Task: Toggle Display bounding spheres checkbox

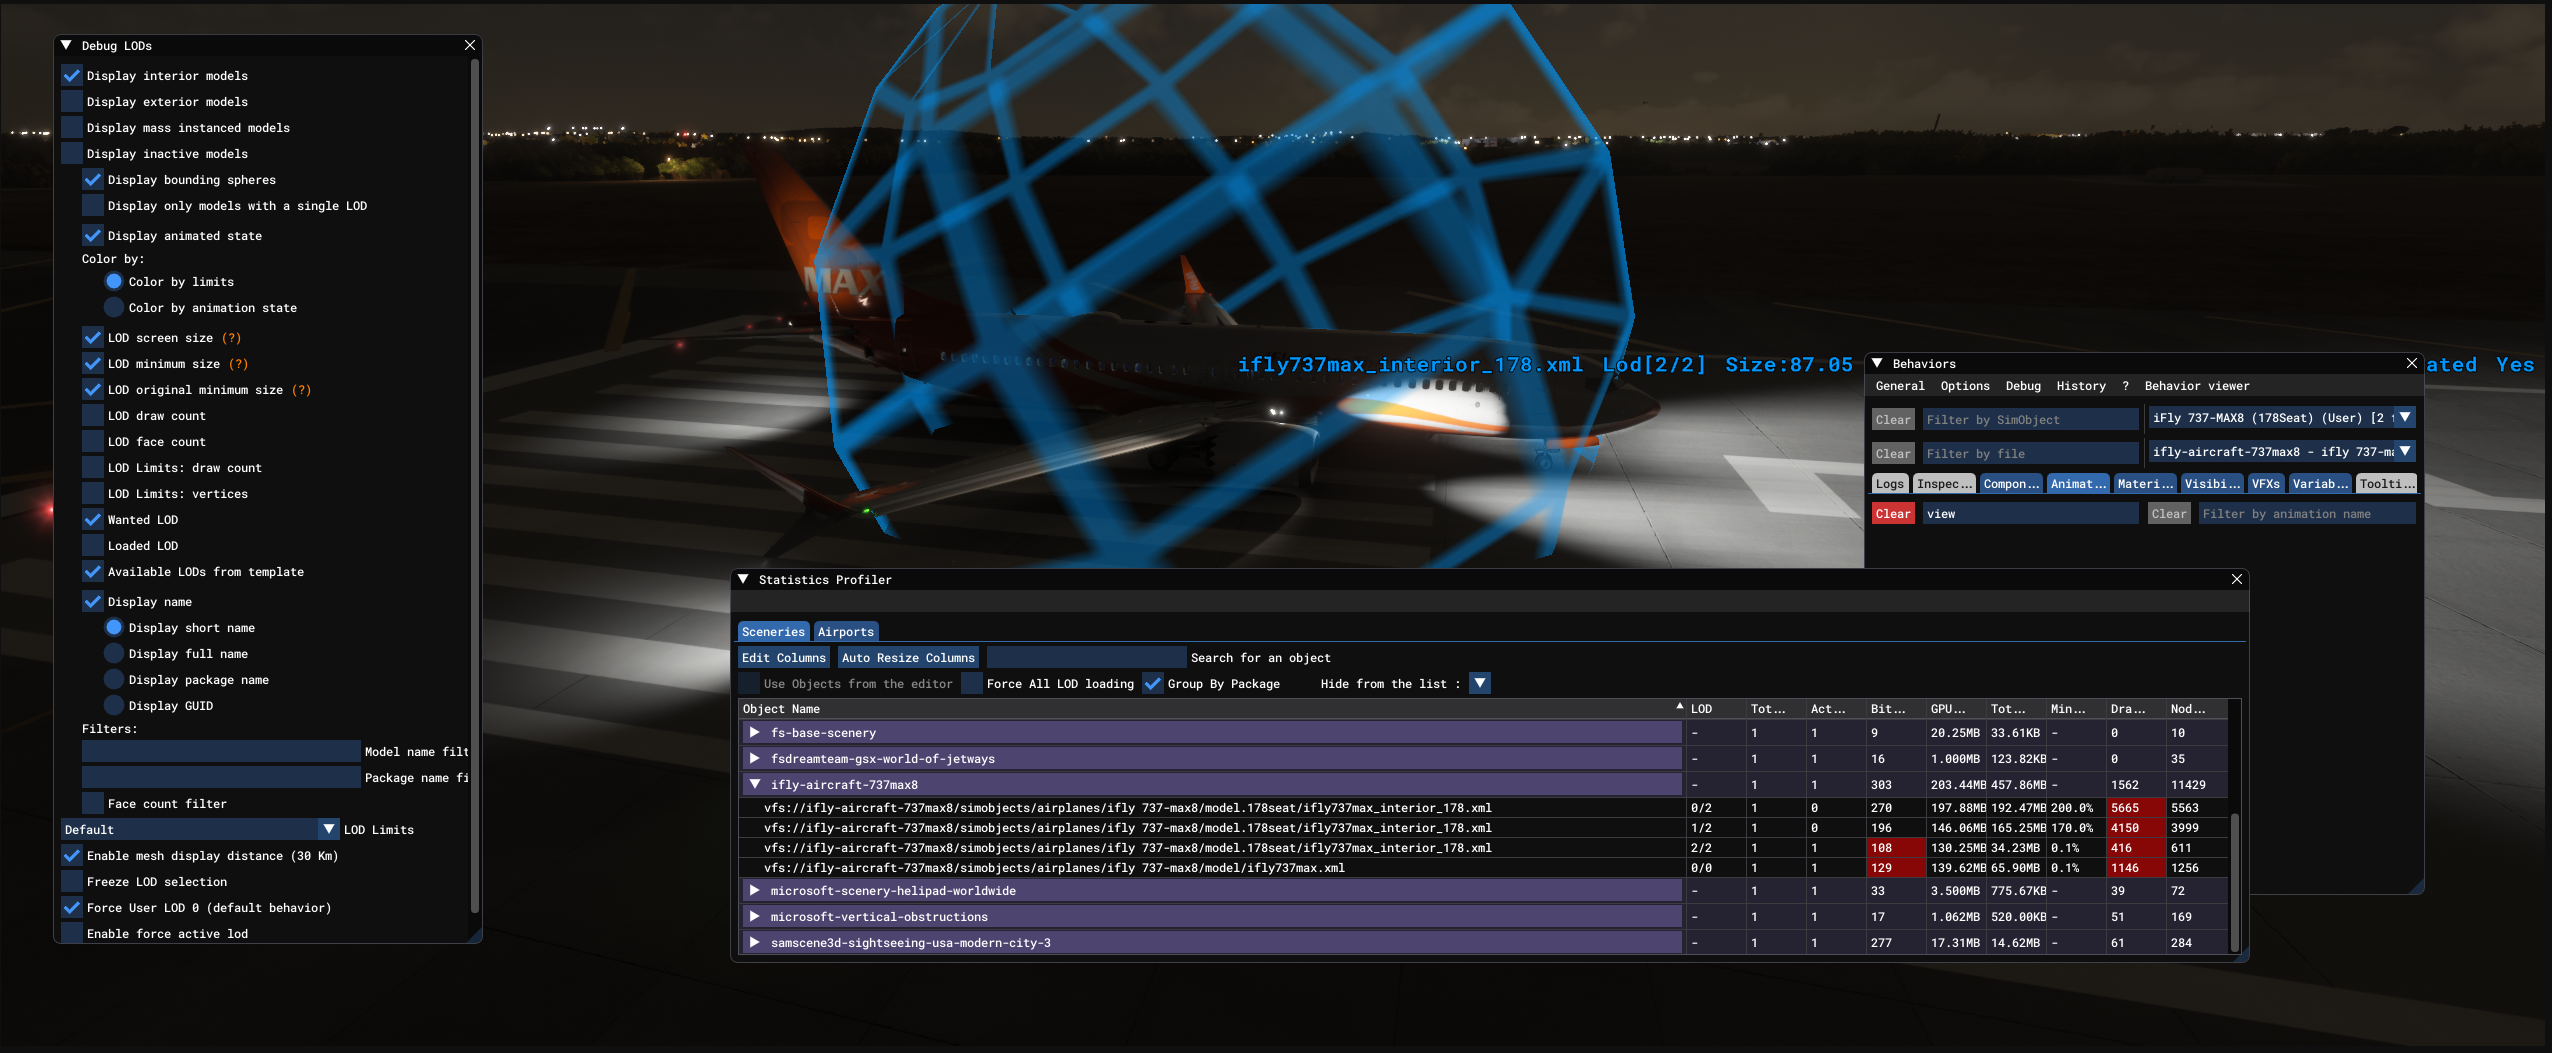Action: coord(93,179)
